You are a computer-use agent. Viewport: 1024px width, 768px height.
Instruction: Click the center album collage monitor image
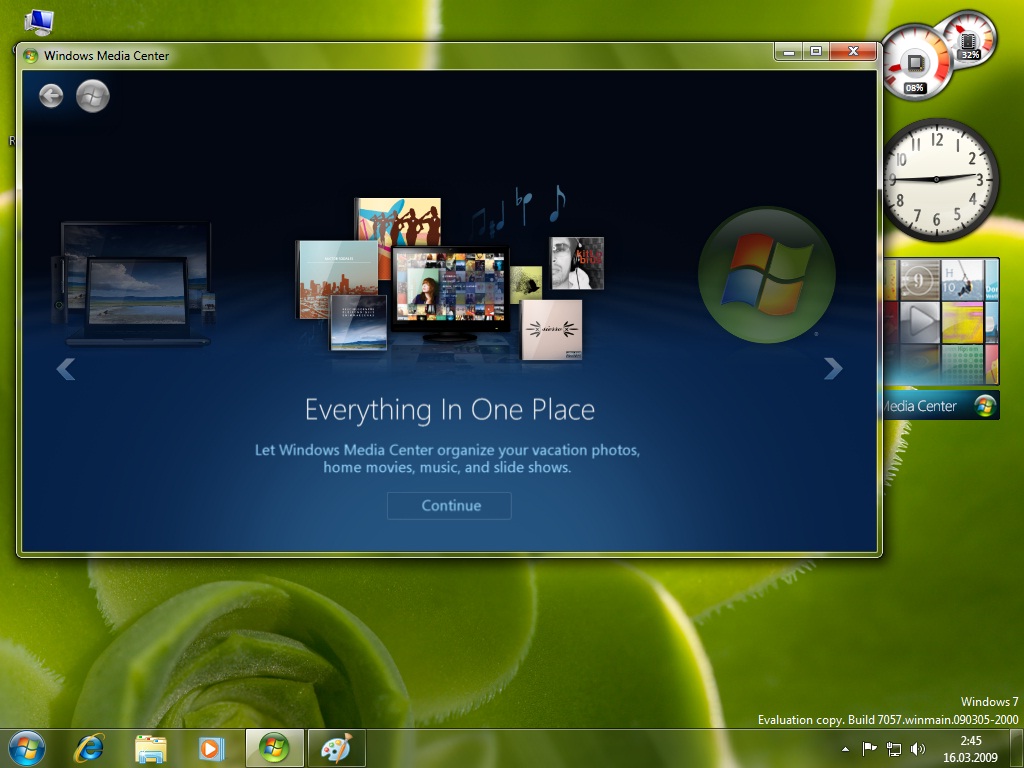pyautogui.click(x=450, y=293)
